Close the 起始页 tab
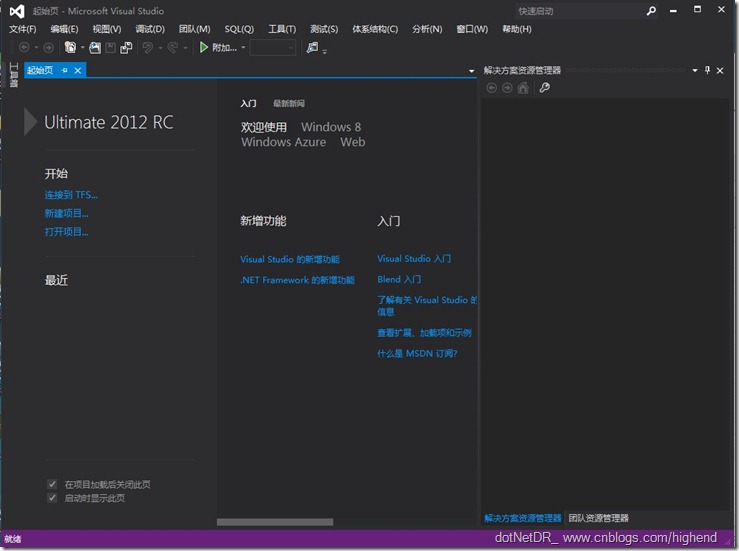 78,71
